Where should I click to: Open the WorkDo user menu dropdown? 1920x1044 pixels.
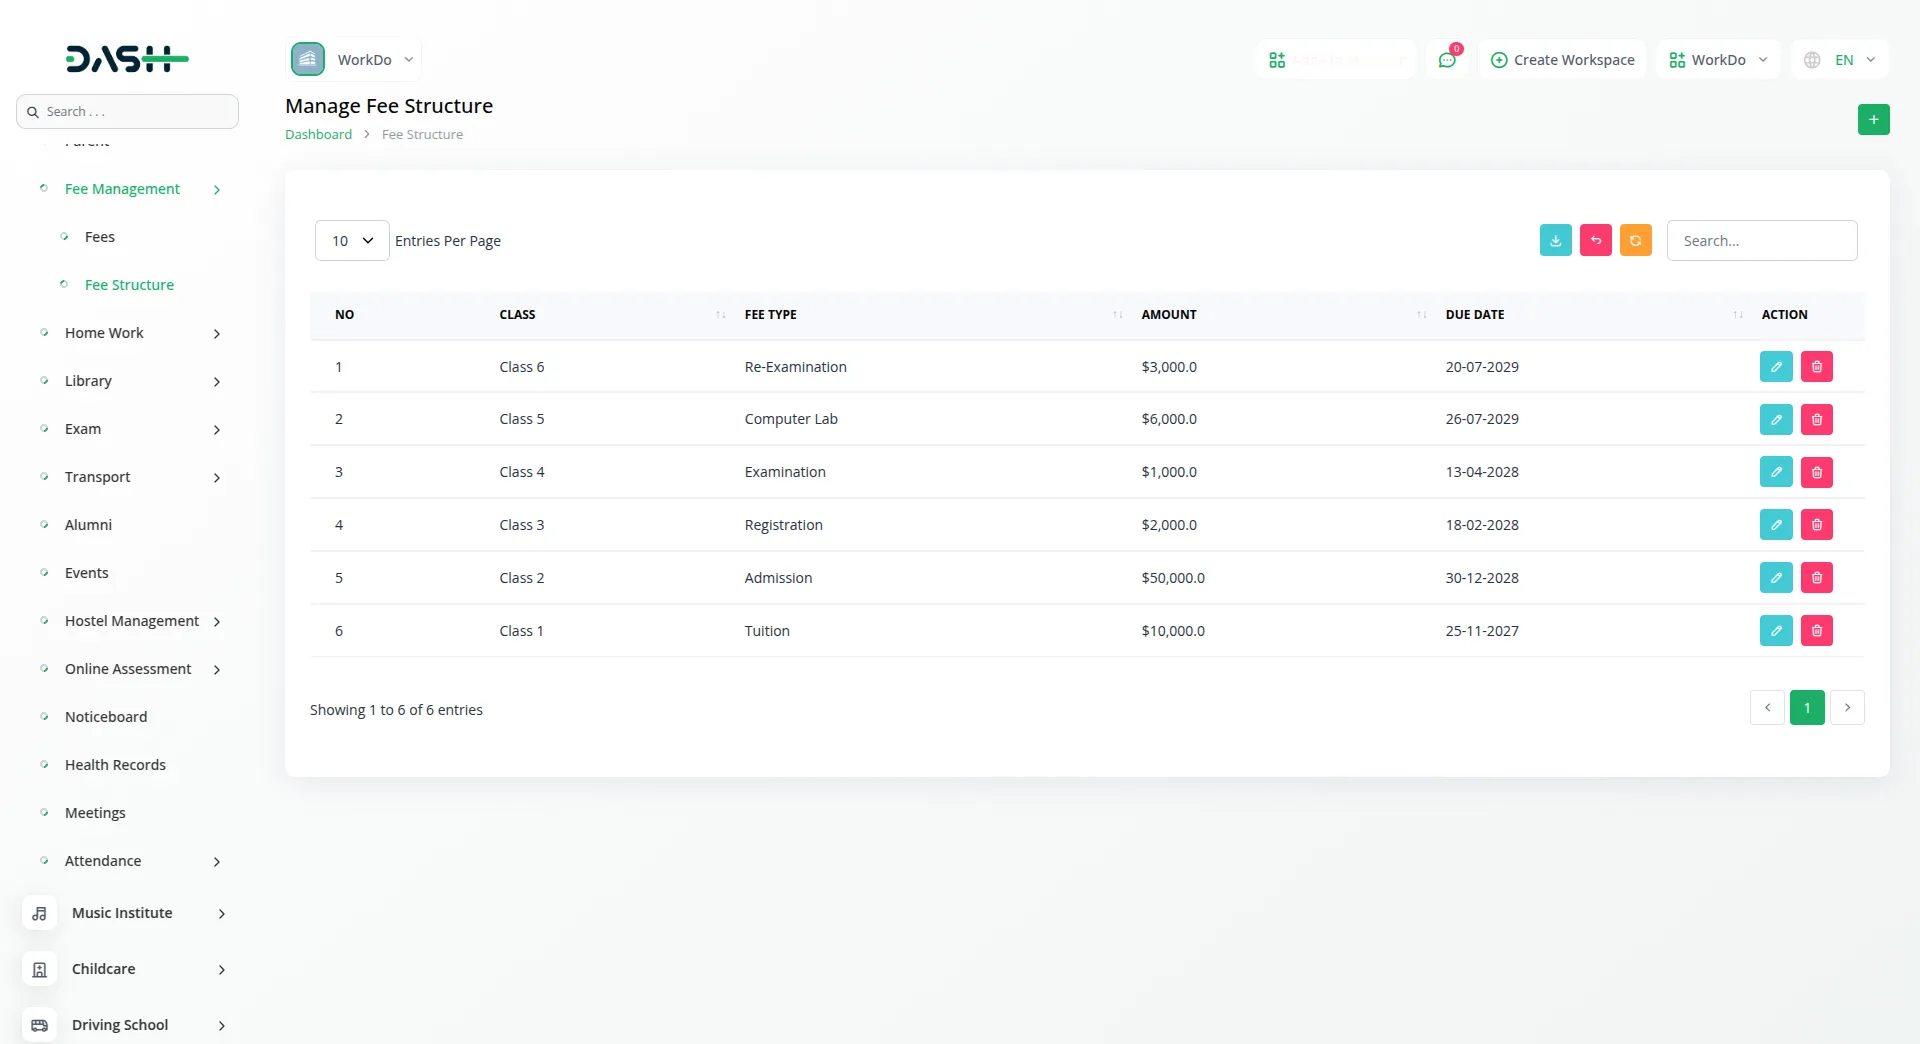1718,60
